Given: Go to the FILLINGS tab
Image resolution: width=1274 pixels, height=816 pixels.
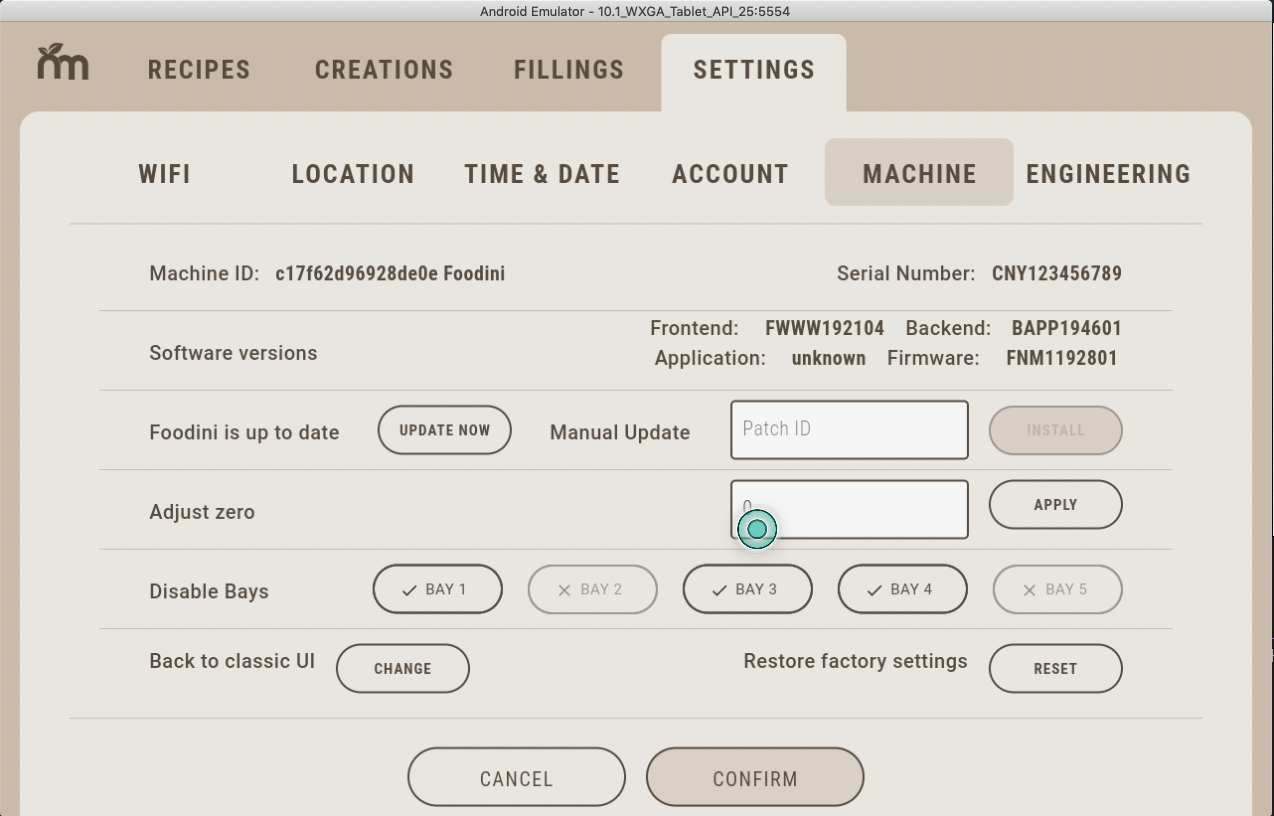Looking at the screenshot, I should [x=568, y=69].
